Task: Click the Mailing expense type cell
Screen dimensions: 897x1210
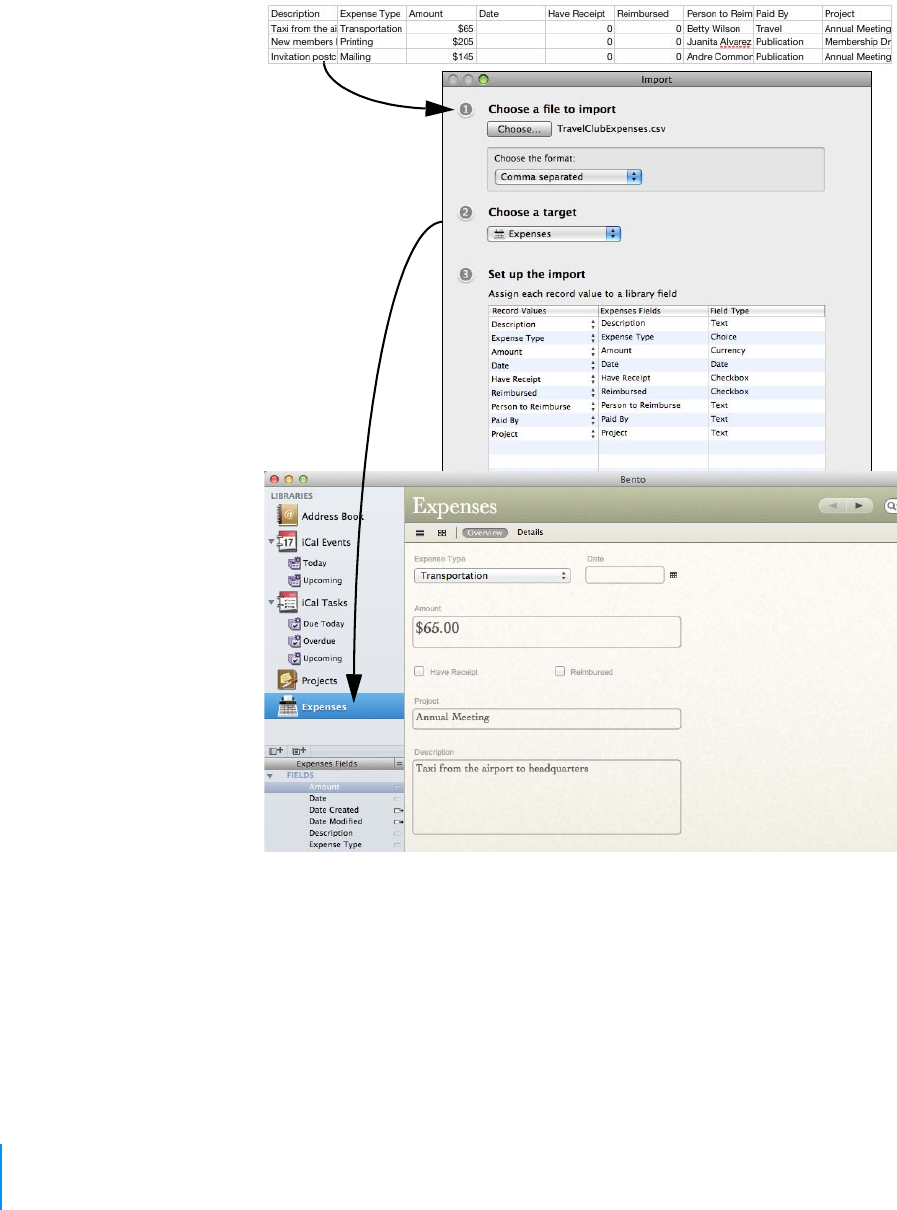Action: pos(372,57)
